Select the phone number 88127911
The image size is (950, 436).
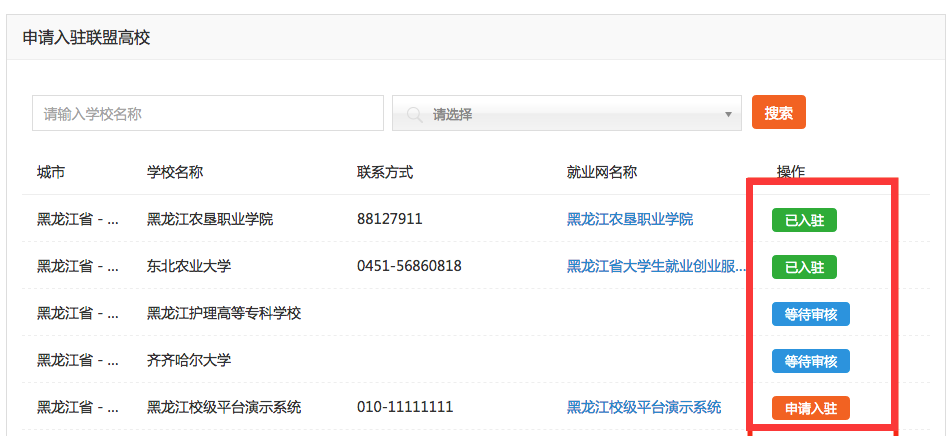[x=390, y=219]
